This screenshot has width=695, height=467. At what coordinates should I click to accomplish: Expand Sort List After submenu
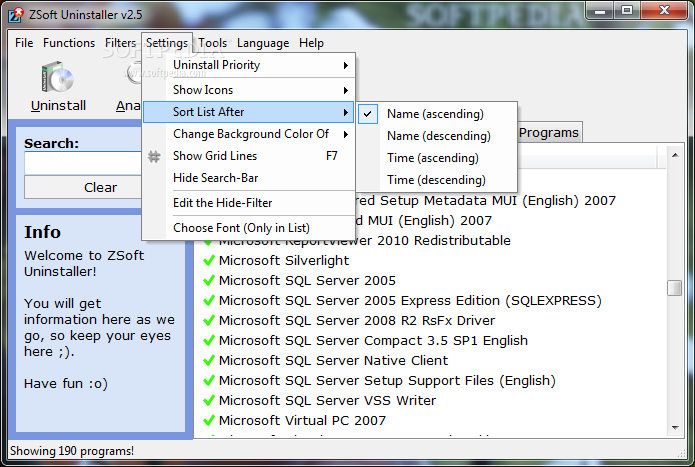point(248,112)
